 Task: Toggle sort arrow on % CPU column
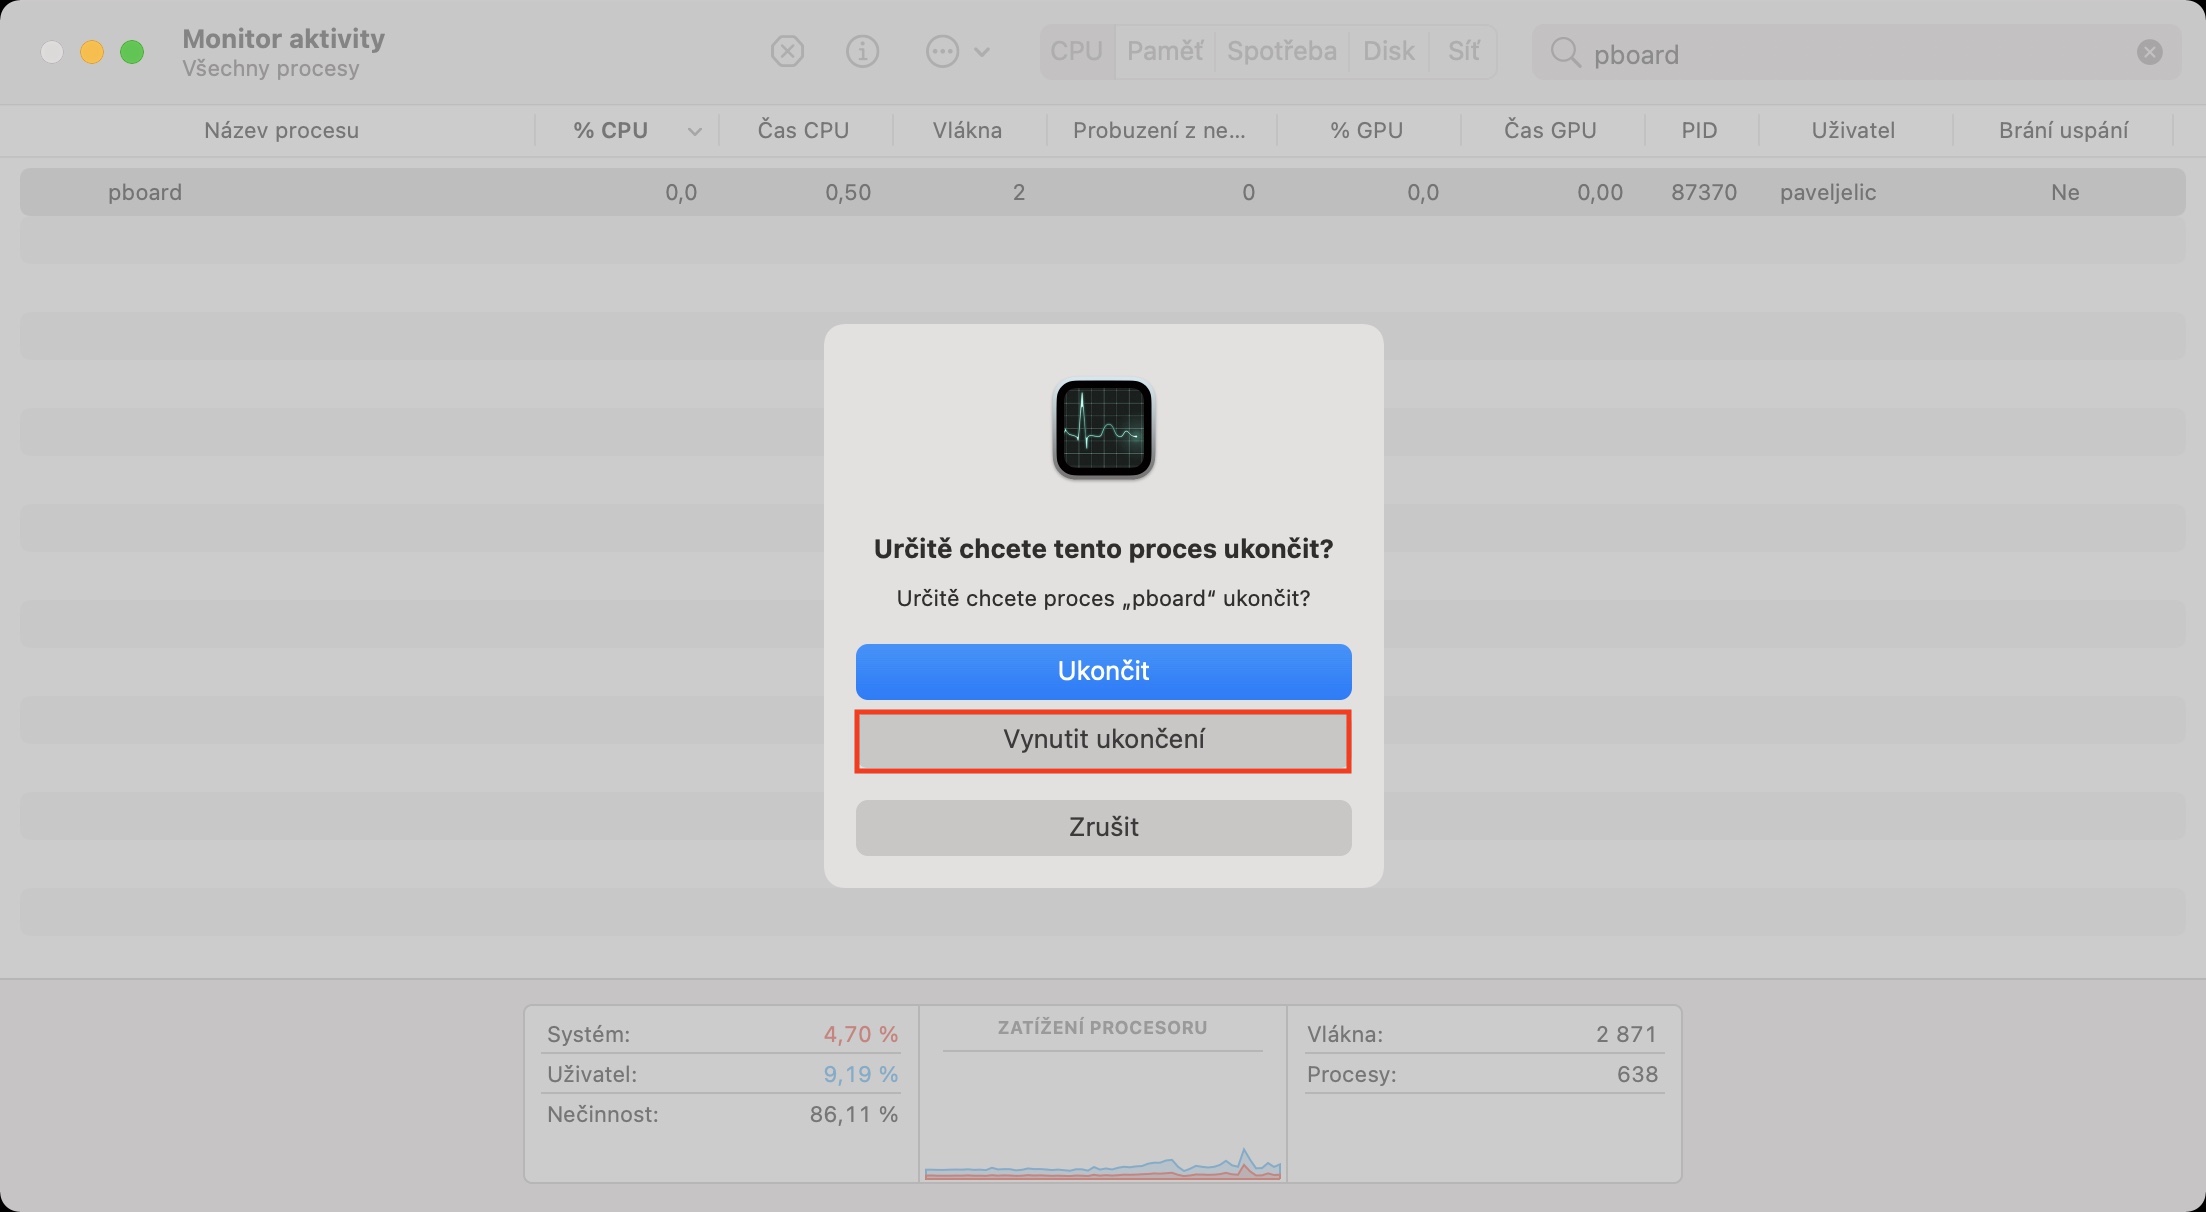click(694, 131)
